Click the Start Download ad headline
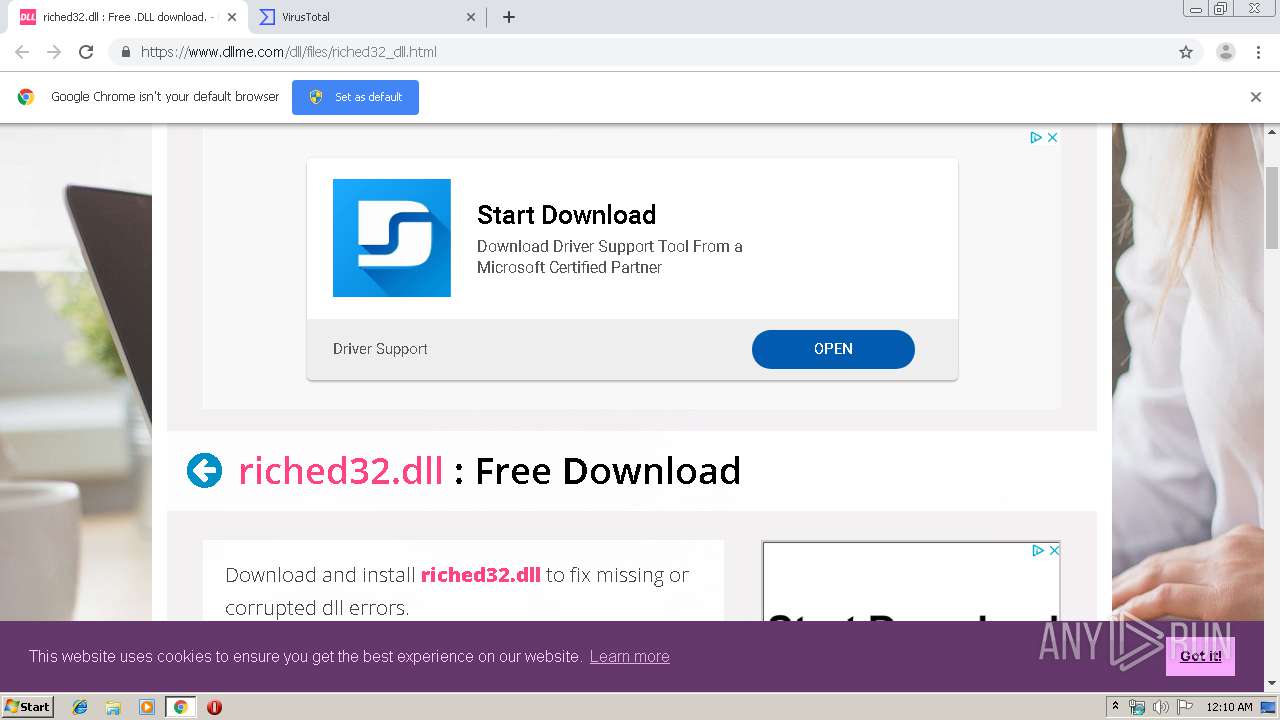 click(x=566, y=215)
